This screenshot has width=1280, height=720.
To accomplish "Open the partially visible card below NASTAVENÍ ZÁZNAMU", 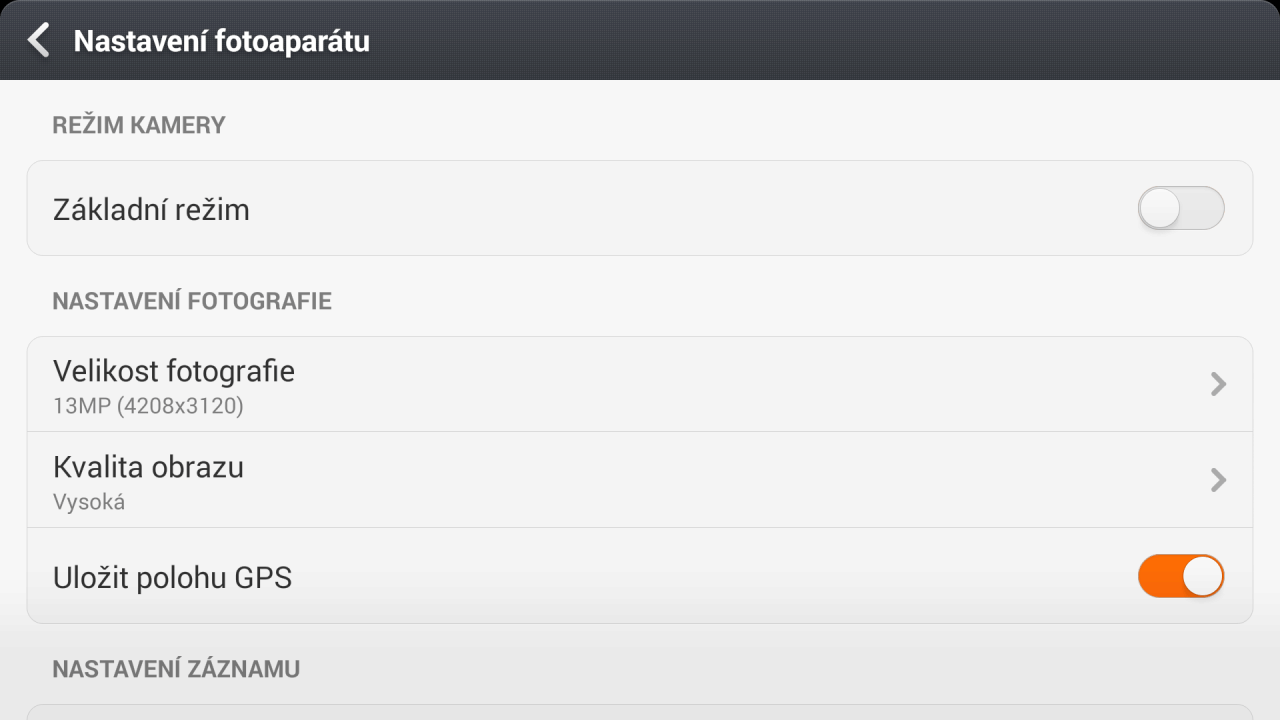I will tap(640, 712).
